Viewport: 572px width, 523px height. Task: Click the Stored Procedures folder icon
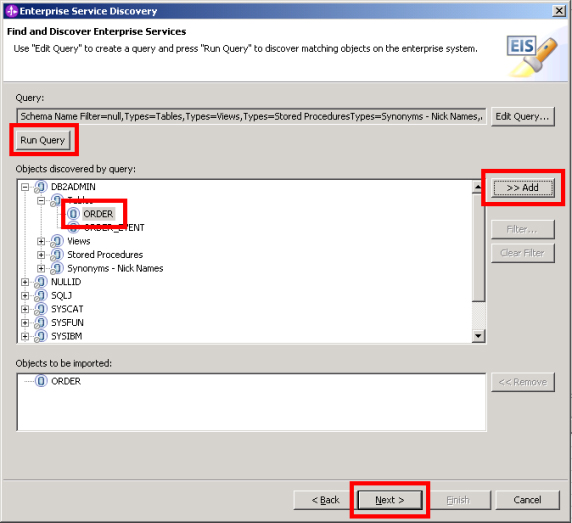57,255
